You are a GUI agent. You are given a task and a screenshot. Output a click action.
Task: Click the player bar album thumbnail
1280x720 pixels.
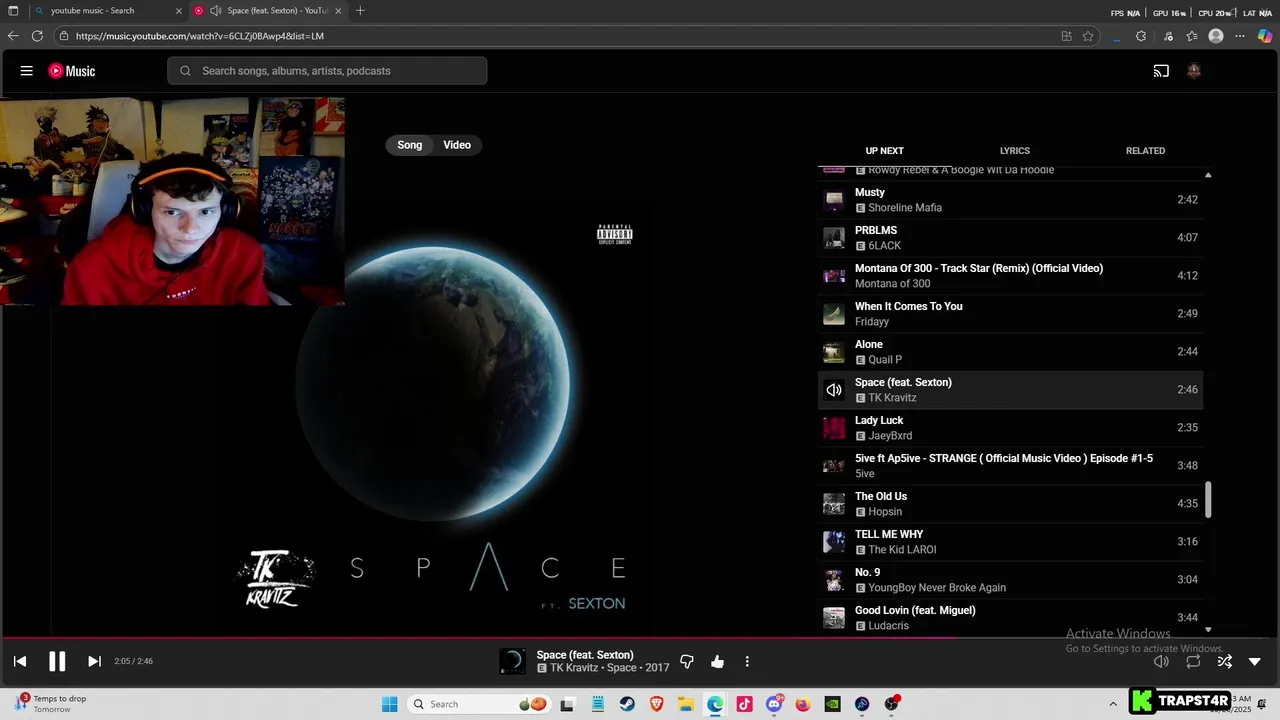(x=512, y=661)
